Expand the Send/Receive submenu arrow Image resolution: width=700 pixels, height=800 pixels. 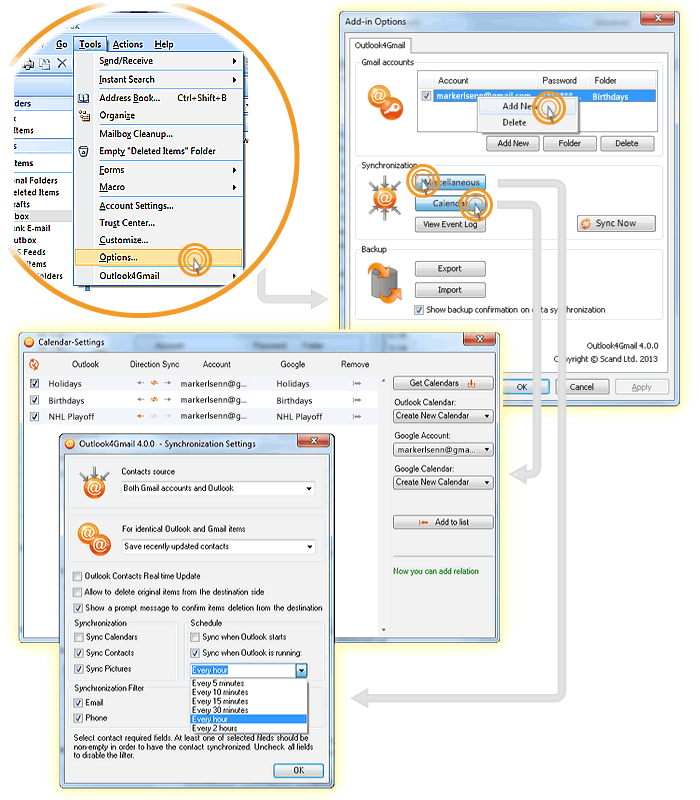[x=234, y=61]
